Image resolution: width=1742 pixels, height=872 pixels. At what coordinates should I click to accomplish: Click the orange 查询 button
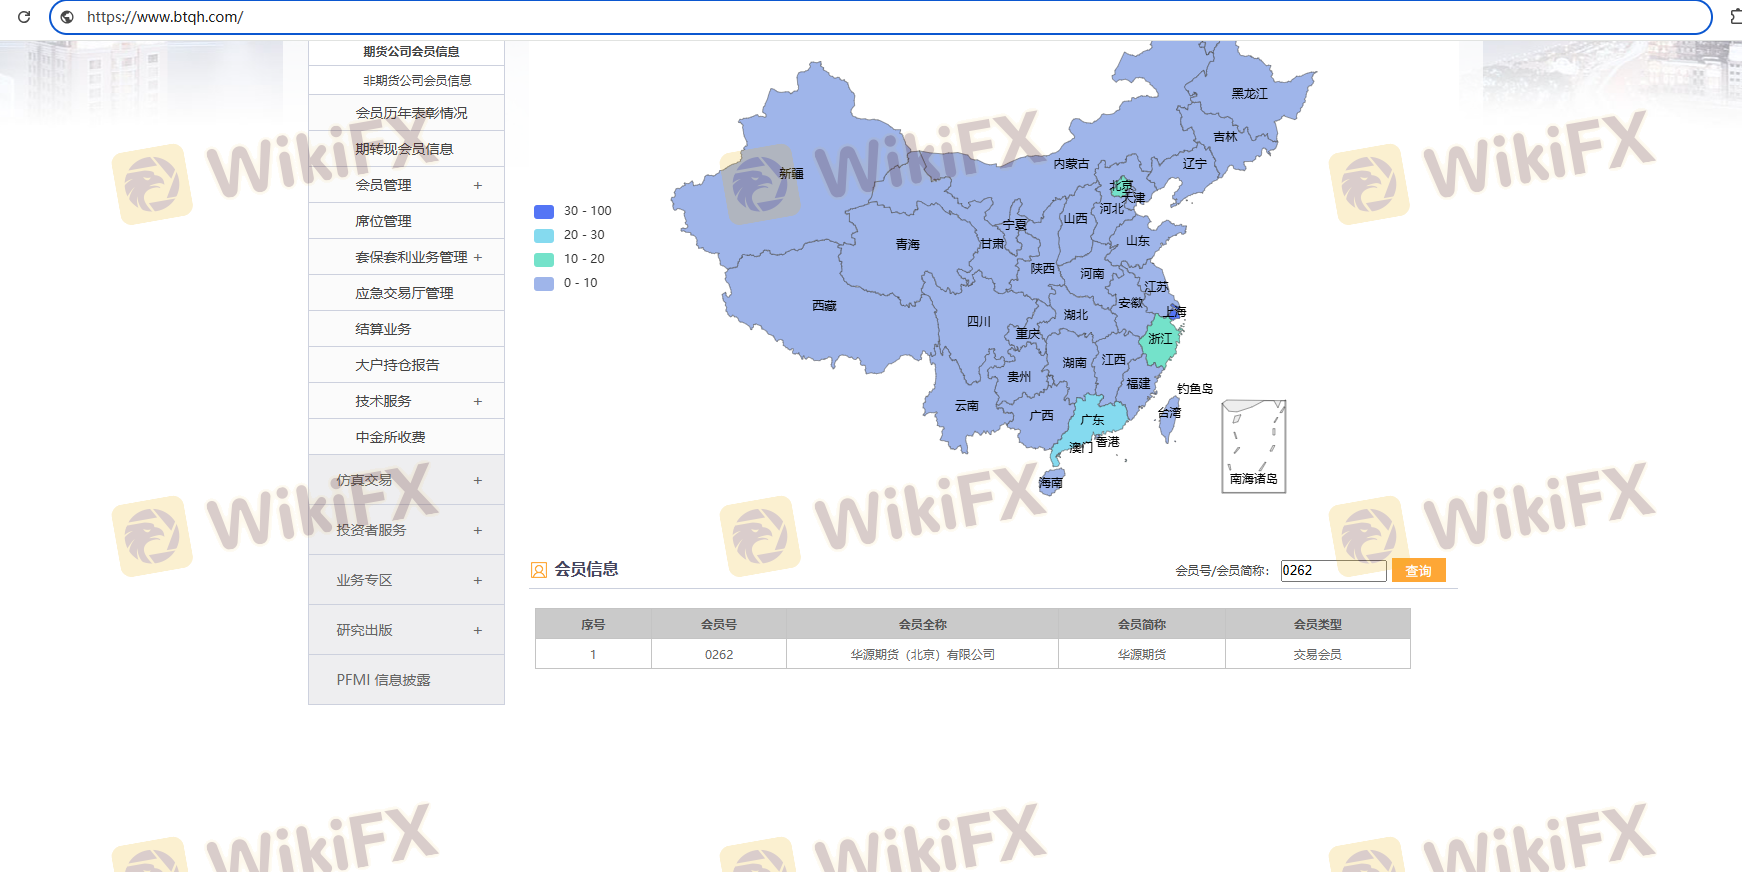pos(1418,570)
